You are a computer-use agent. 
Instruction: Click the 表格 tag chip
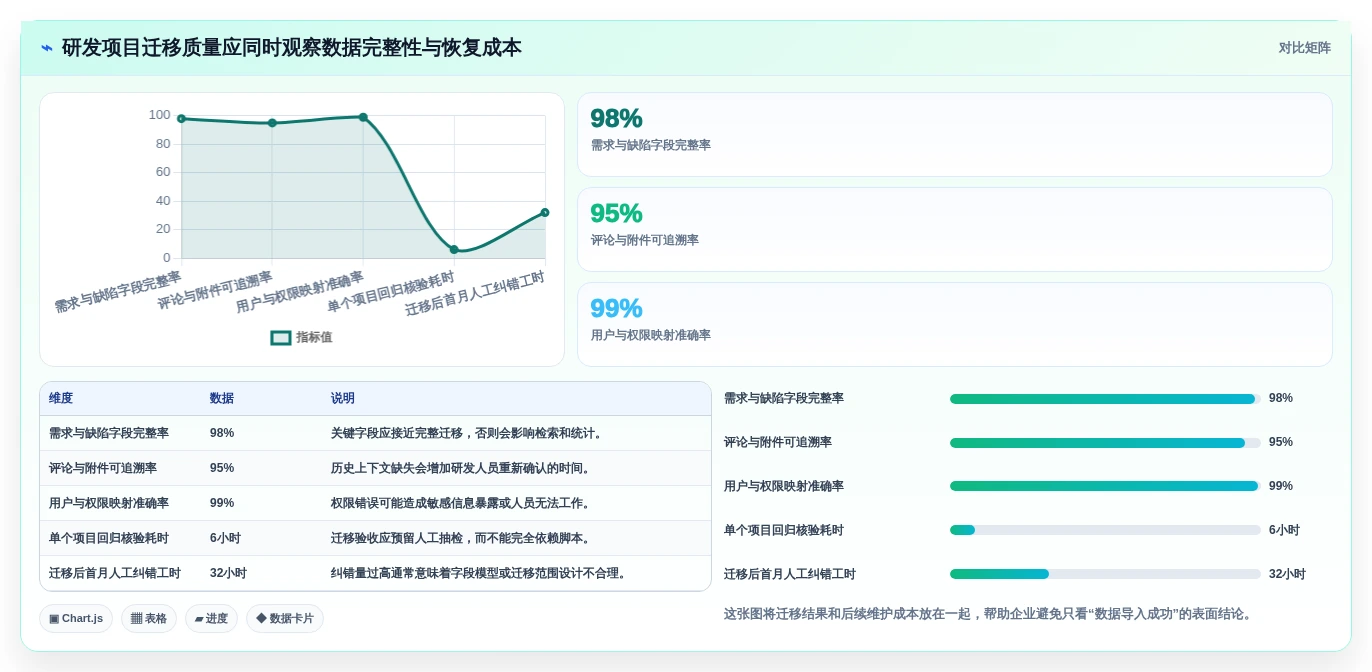pos(149,619)
